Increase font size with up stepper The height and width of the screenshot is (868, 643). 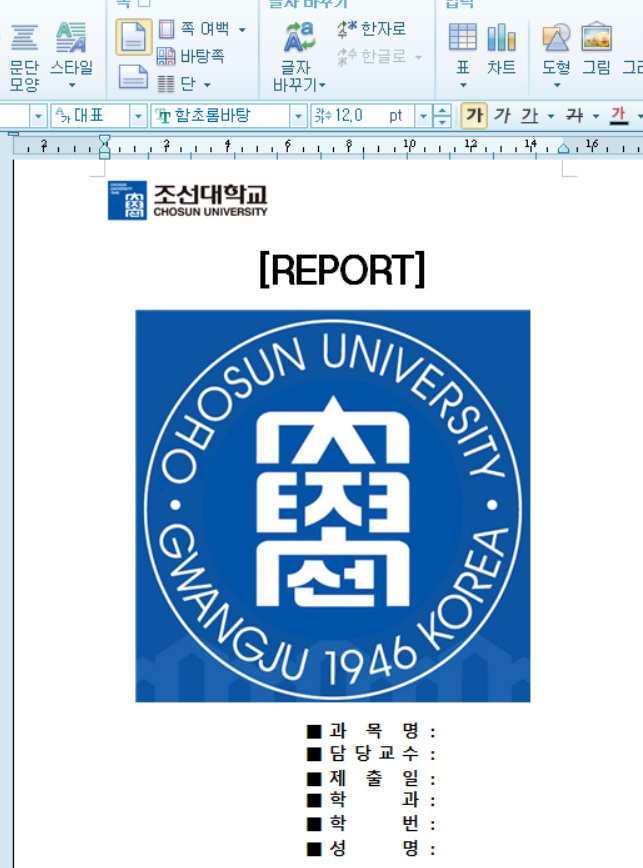(x=442, y=110)
